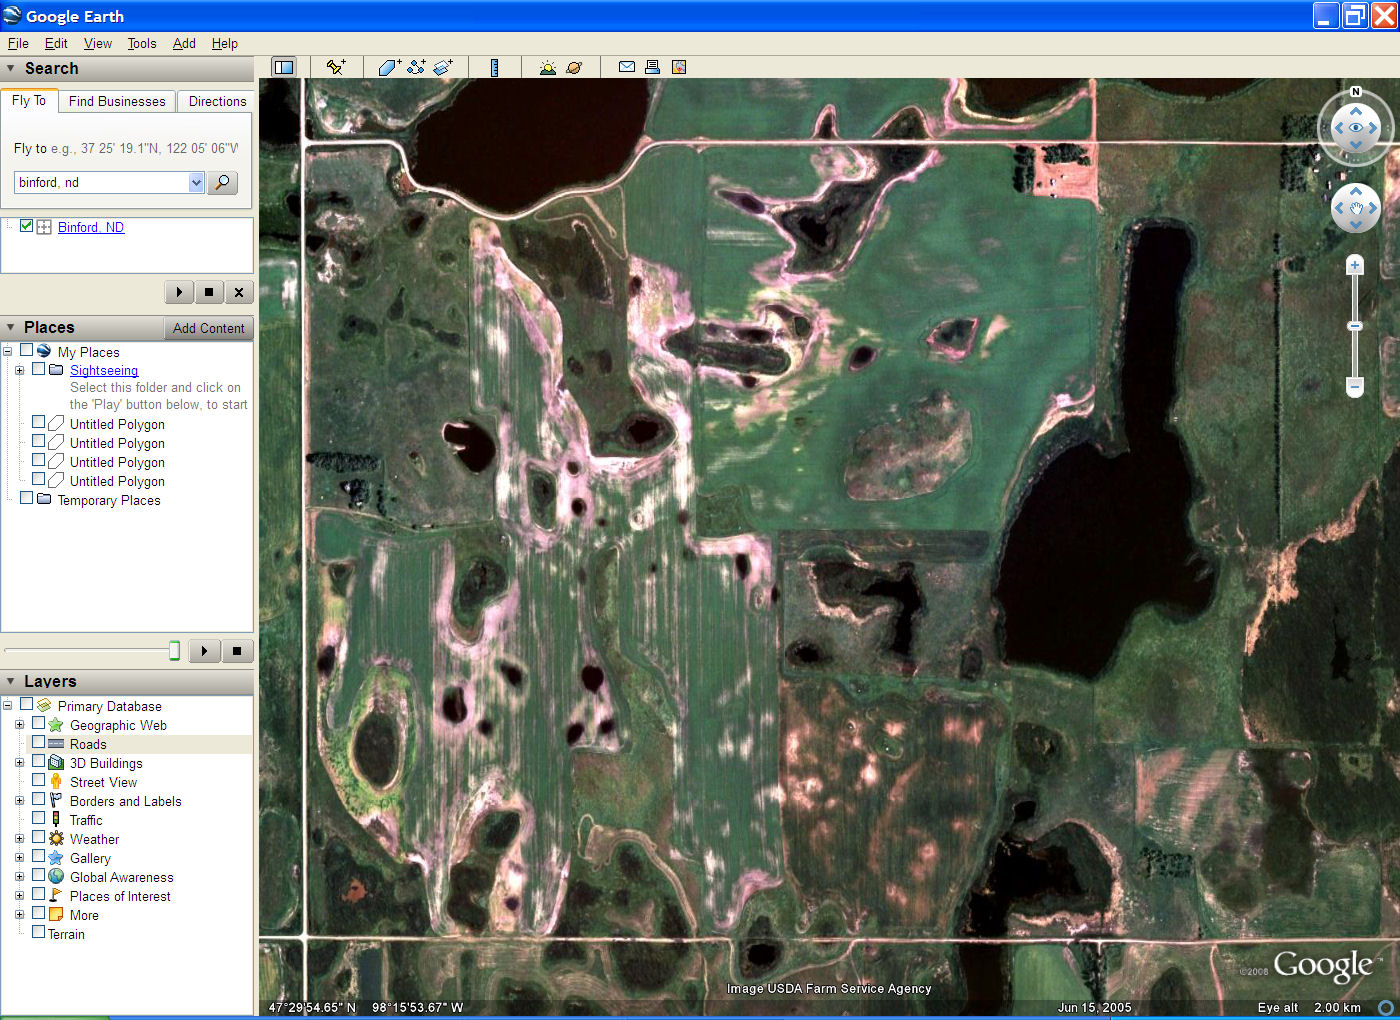Email the view using the envelope icon
The image size is (1400, 1020).
[x=627, y=67]
